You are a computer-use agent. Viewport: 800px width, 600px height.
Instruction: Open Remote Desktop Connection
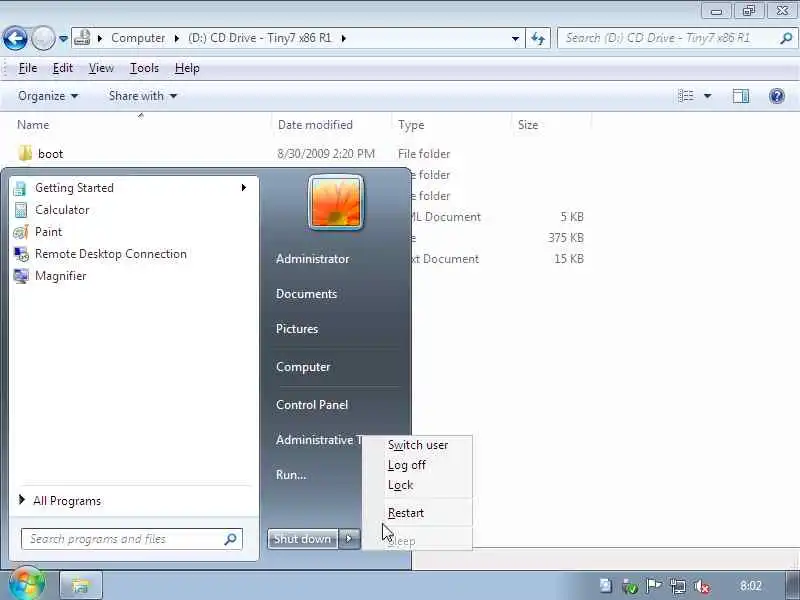132,254
